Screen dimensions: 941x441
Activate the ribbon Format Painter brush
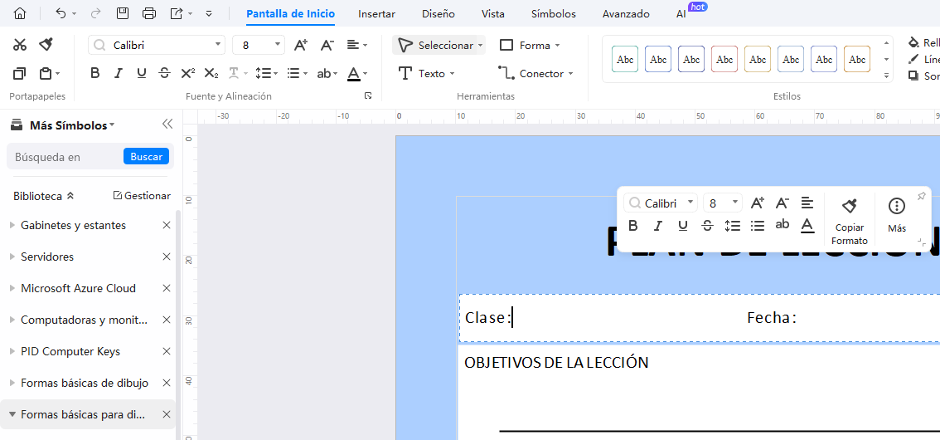coord(46,44)
